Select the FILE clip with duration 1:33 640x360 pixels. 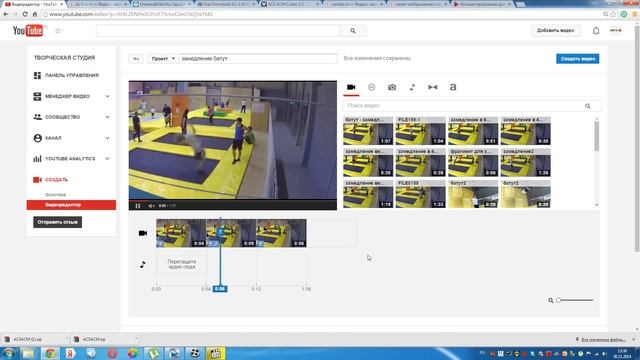pos(420,194)
